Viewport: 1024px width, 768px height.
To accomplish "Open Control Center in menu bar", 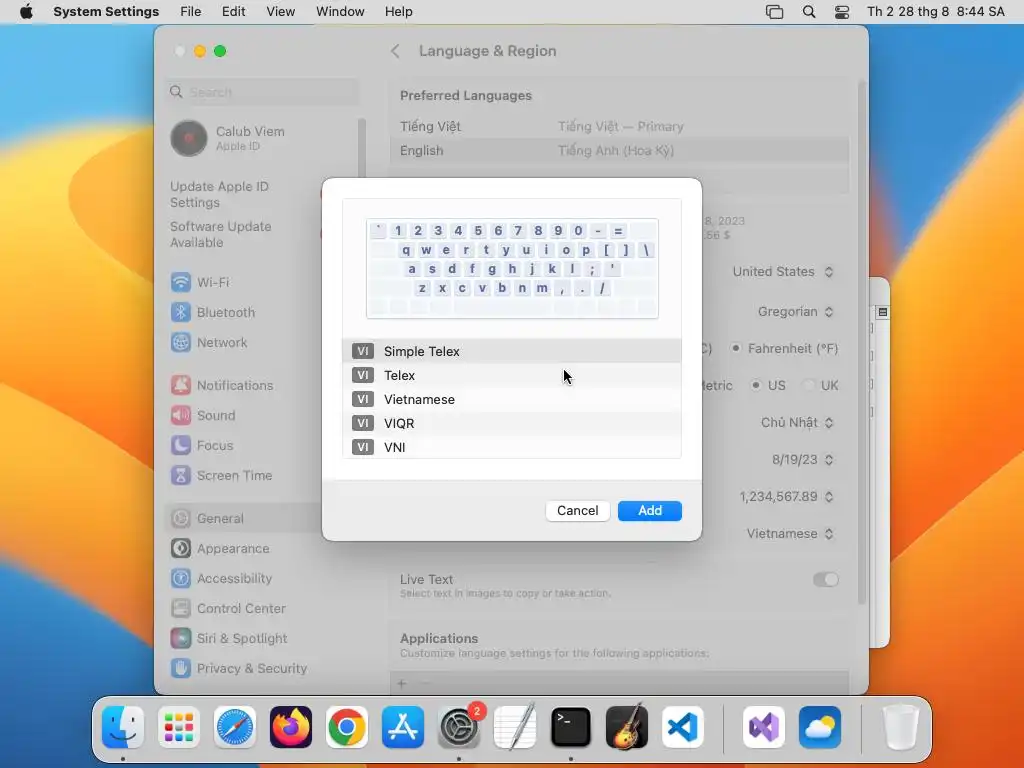I will click(x=842, y=12).
